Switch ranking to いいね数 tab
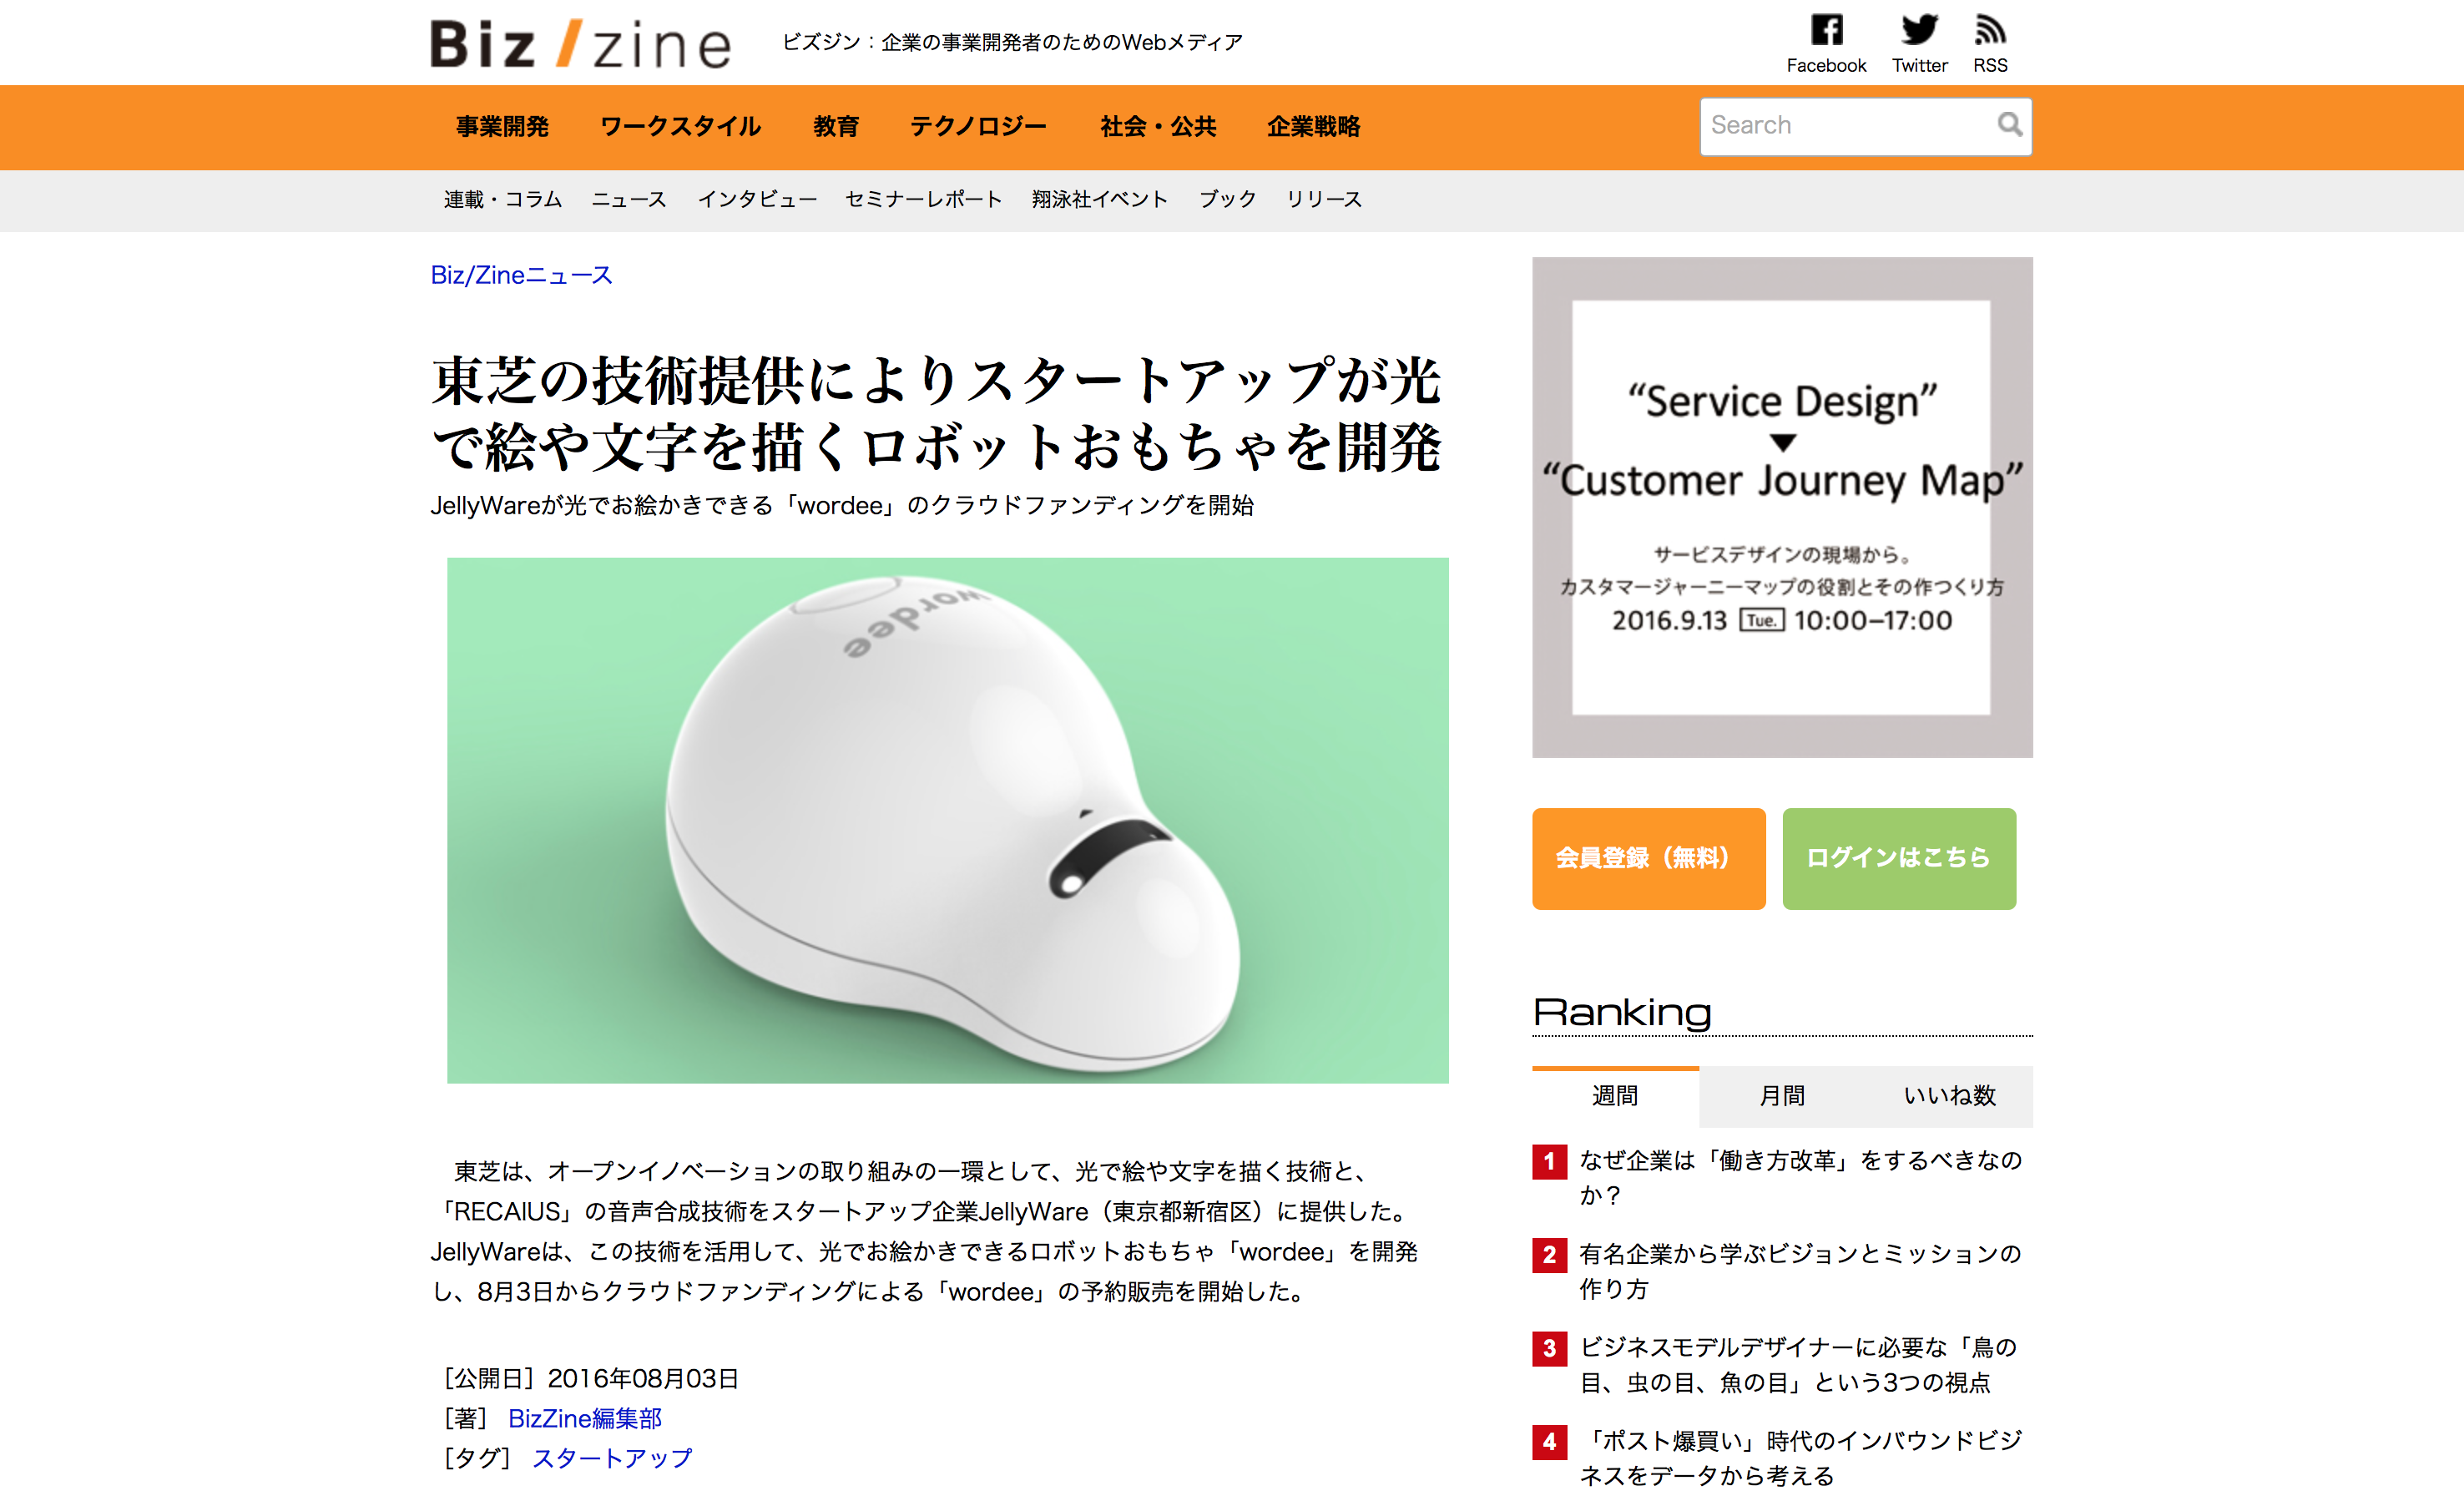 coord(1949,1096)
